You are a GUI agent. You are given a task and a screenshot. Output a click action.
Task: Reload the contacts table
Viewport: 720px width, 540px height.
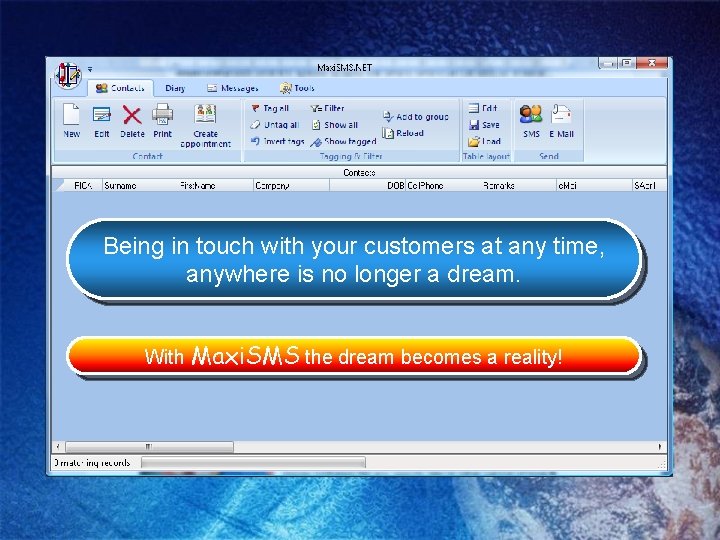403,133
